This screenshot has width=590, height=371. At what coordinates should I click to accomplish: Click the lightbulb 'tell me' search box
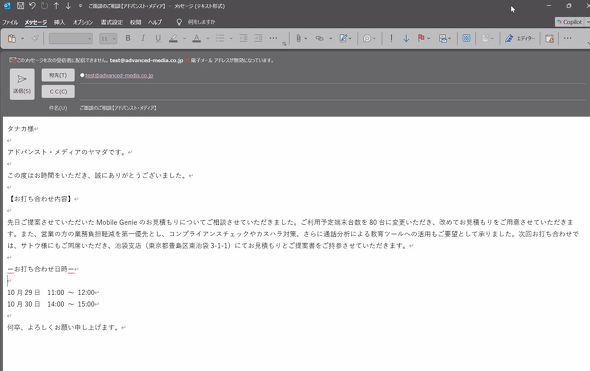pos(197,22)
